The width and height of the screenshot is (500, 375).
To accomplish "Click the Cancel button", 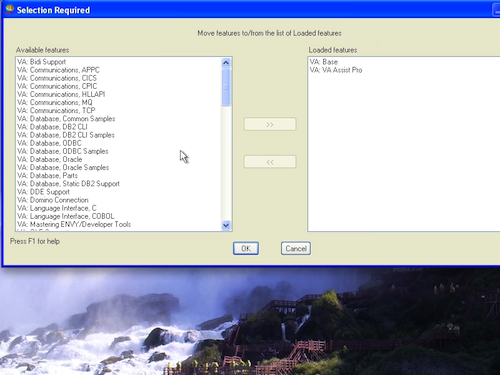I will point(296,248).
